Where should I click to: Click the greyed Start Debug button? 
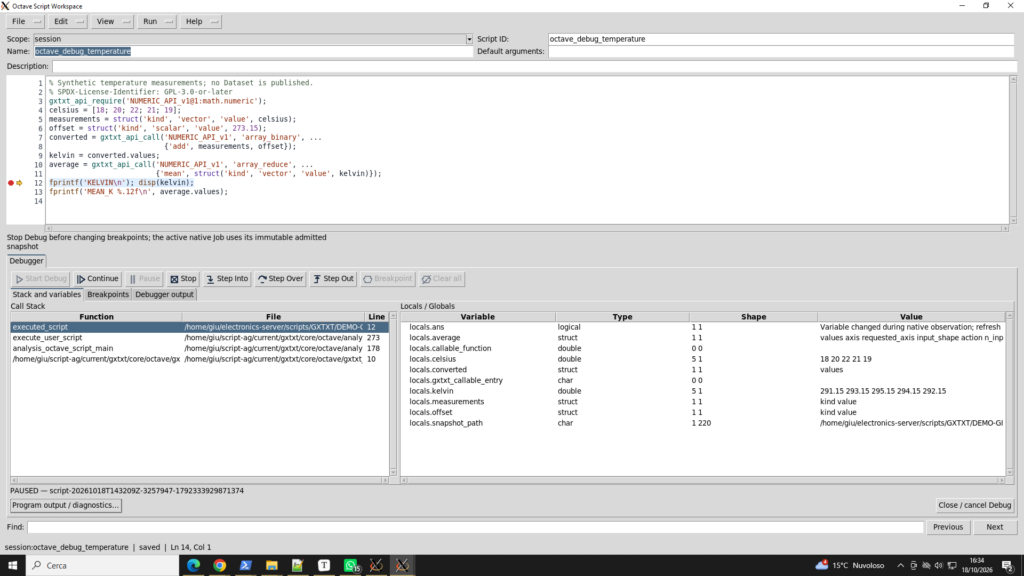pyautogui.click(x=41, y=279)
